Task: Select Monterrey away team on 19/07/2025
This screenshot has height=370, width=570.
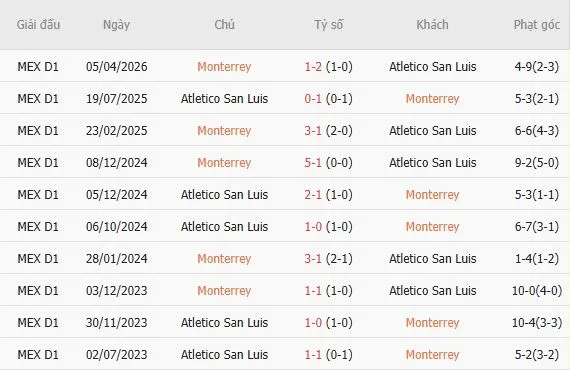Action: pos(433,99)
